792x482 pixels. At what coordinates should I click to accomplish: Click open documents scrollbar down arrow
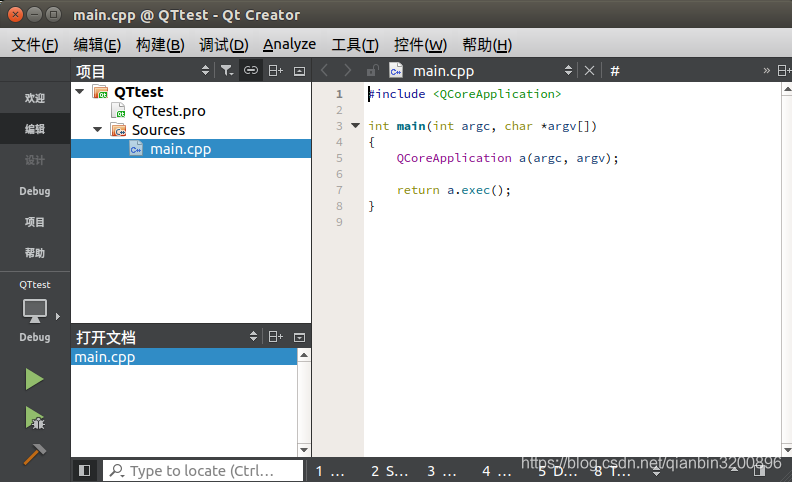coord(304,450)
